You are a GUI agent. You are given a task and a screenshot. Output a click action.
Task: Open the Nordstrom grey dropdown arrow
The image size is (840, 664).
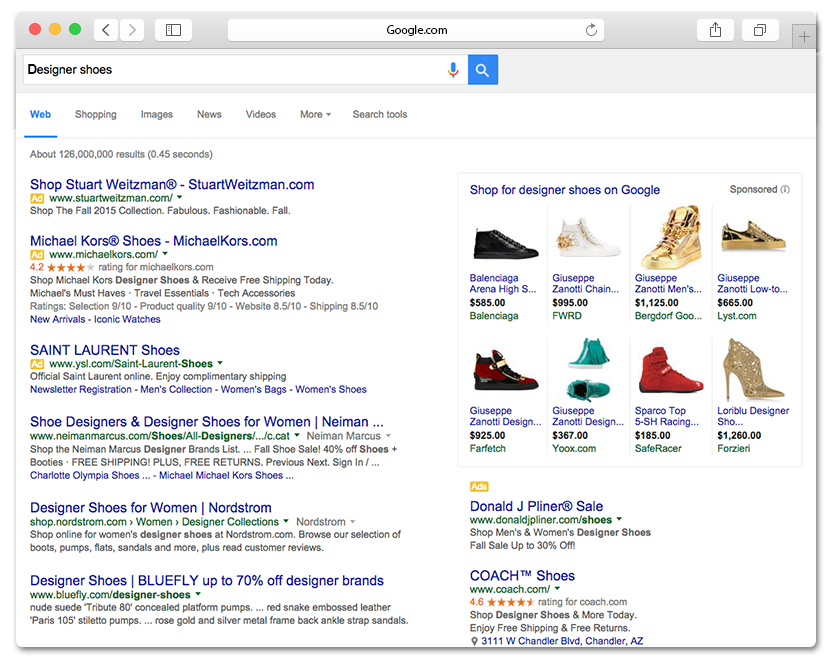[x=352, y=521]
